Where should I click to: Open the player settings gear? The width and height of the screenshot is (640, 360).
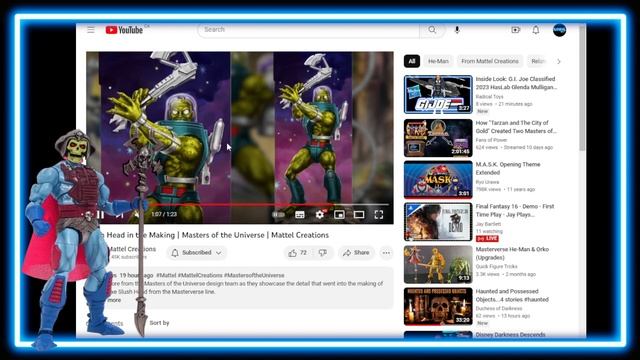(320, 214)
